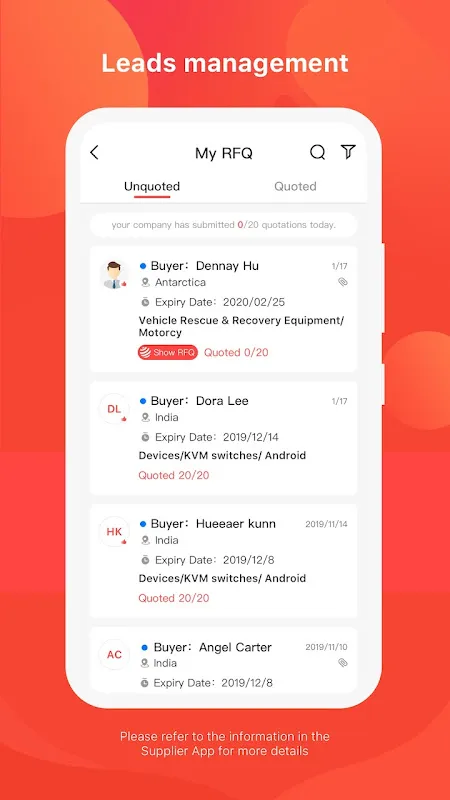The height and width of the screenshot is (800, 450).
Task: Tap the back arrow beside My RFQ
Action: click(94, 153)
